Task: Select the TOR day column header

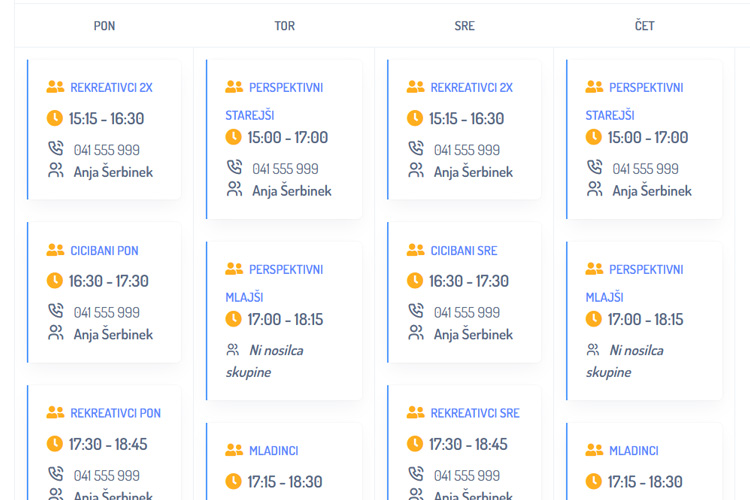Action: coord(284,26)
